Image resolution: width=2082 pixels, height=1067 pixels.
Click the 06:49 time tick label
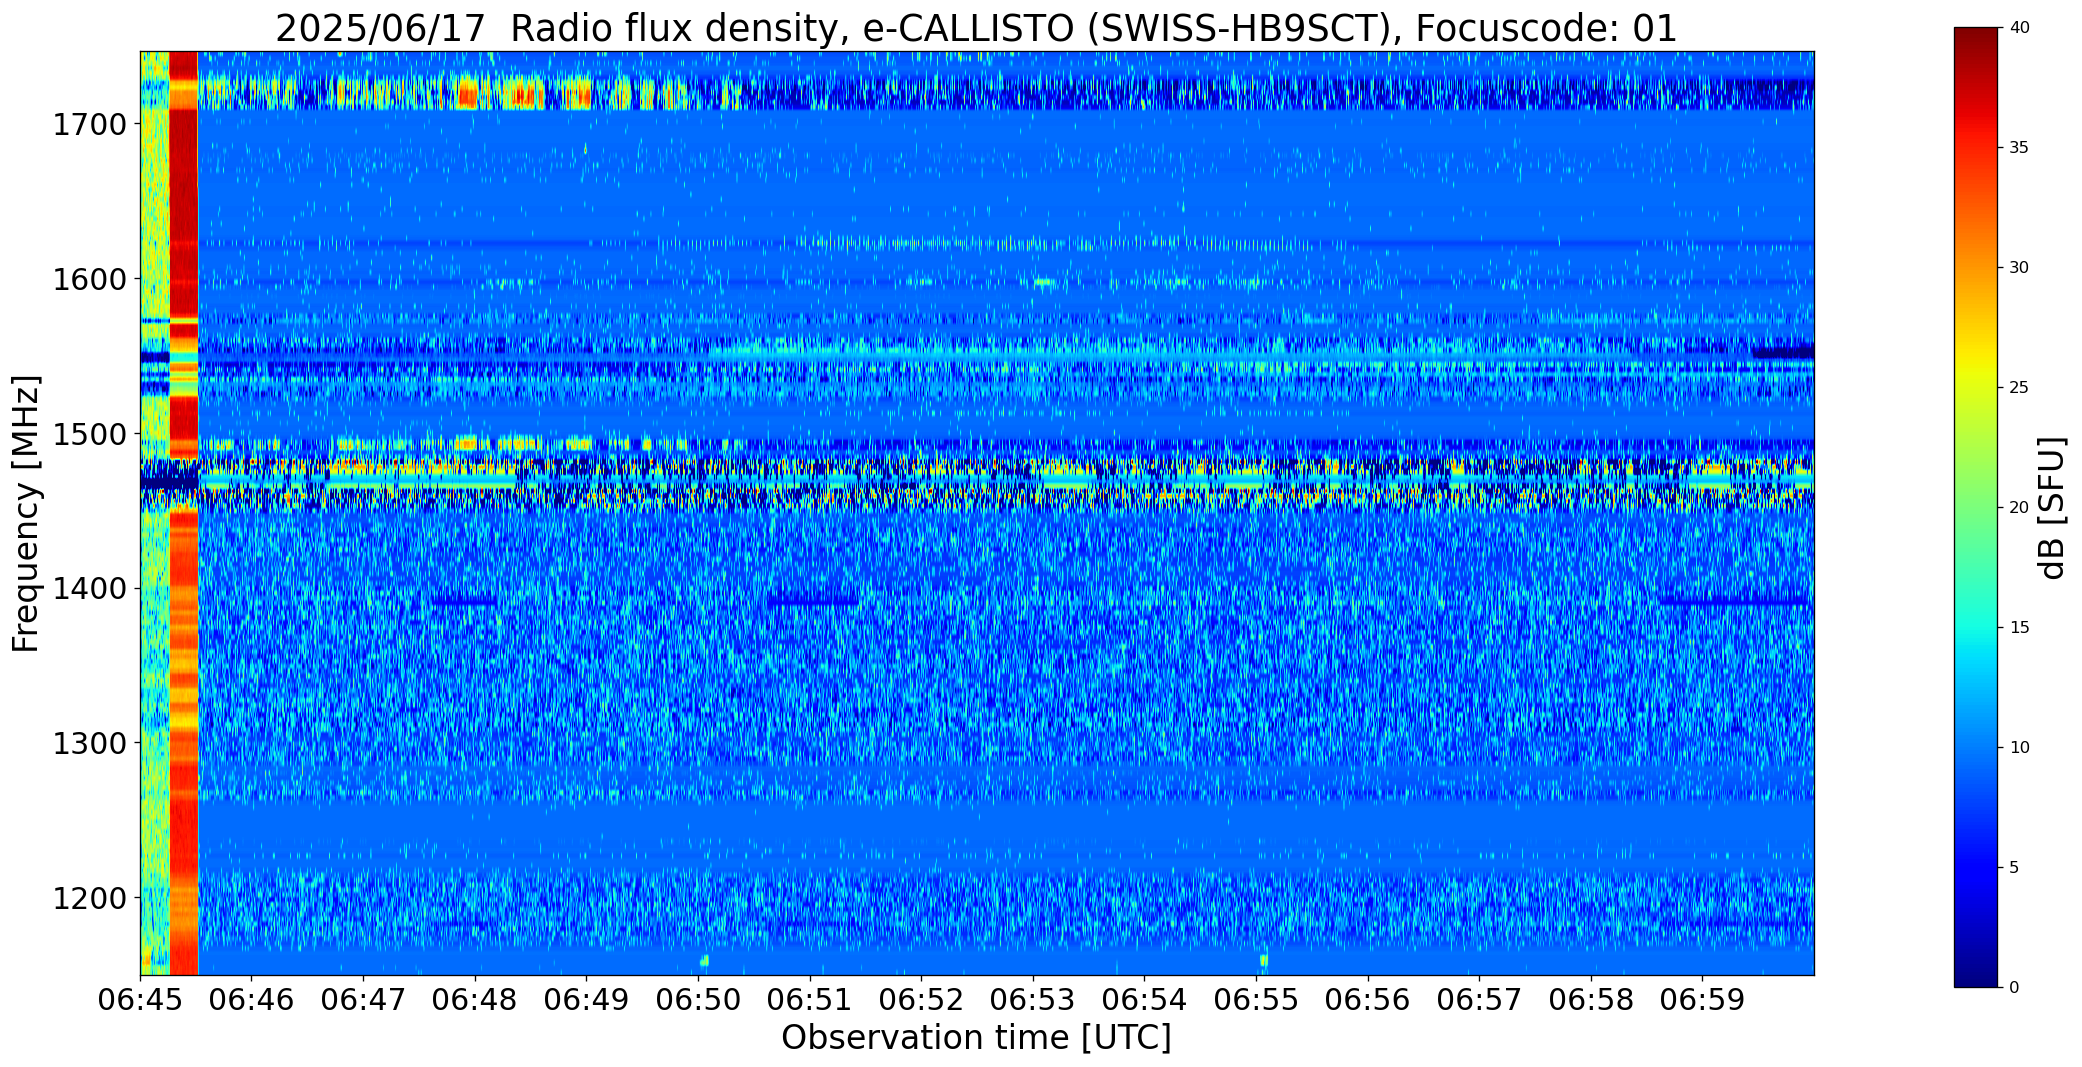point(586,999)
